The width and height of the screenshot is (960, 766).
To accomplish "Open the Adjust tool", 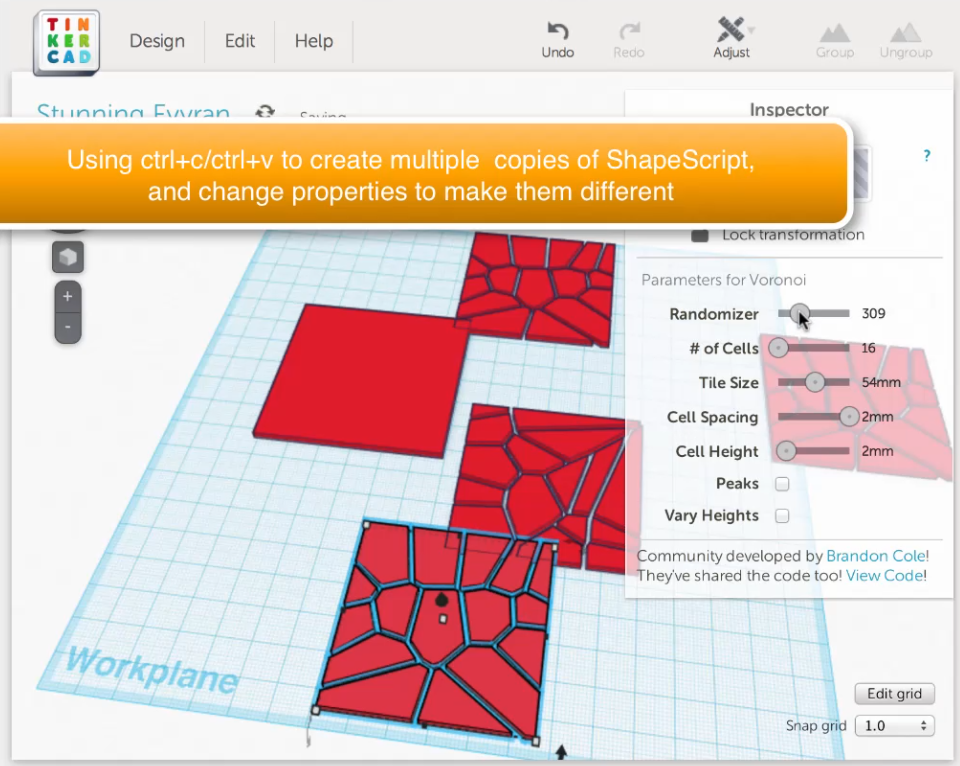I will 731,39.
